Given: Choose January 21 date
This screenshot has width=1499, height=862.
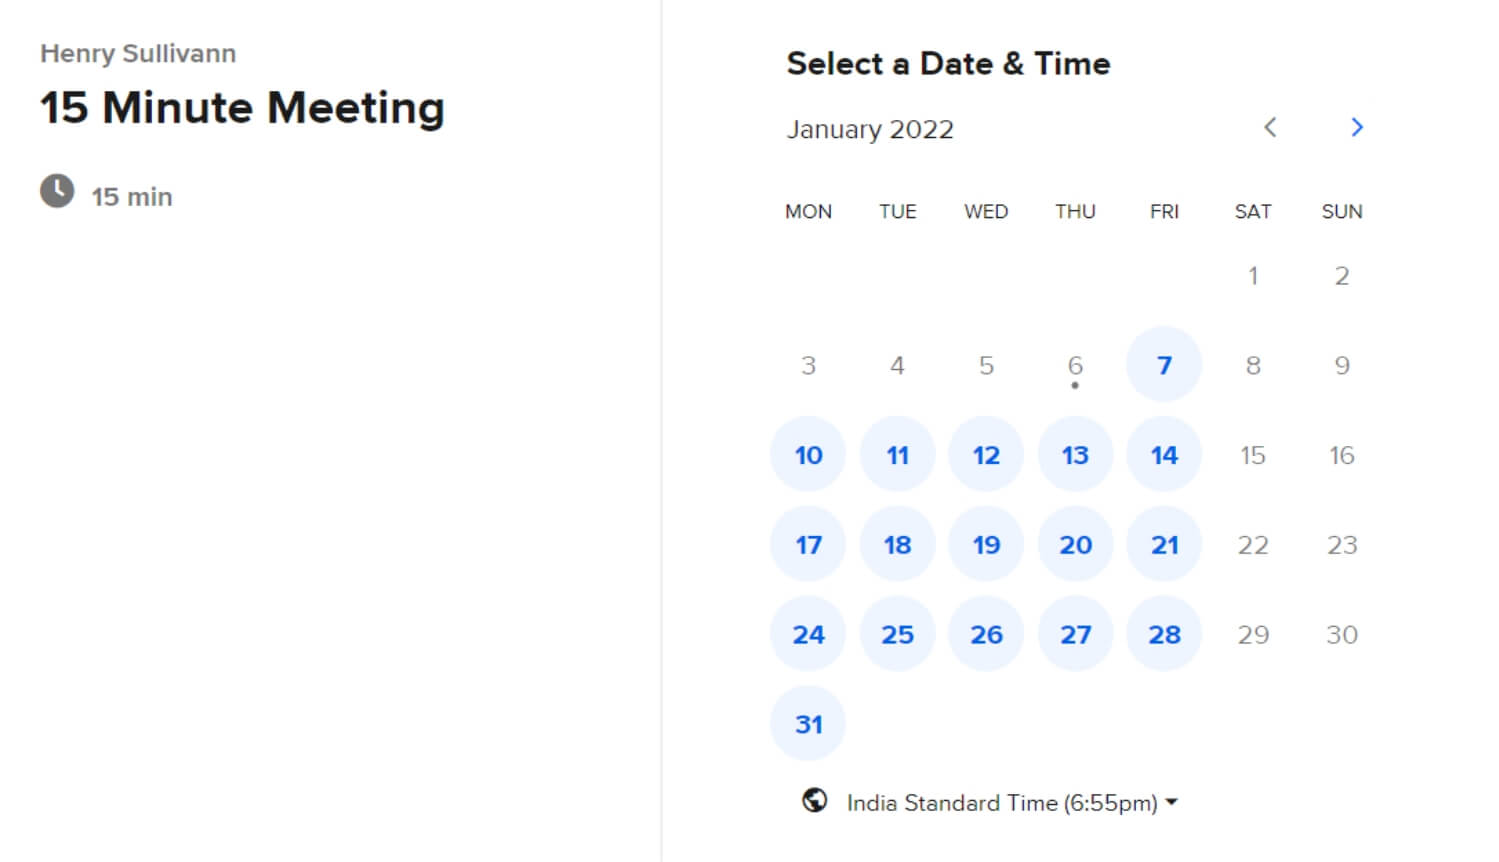Looking at the screenshot, I should [x=1164, y=544].
